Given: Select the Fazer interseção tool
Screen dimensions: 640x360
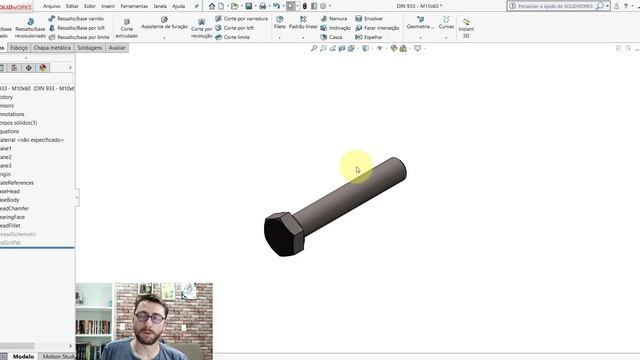Looking at the screenshot, I should point(377,28).
